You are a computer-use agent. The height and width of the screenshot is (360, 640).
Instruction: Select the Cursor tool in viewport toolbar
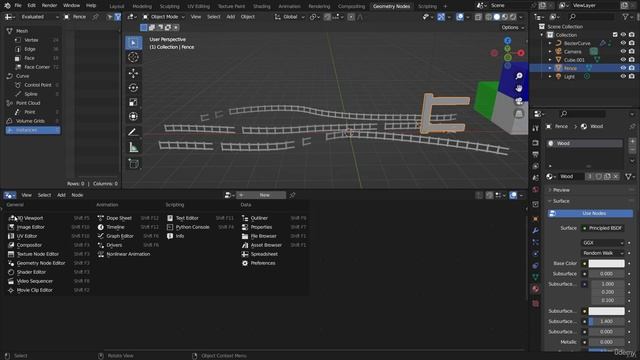[x=133, y=57]
